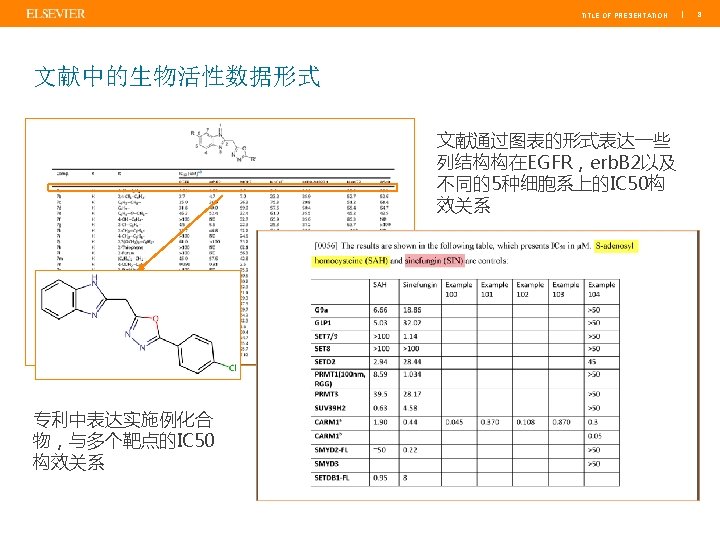Click the SMYD2-FL row label
Image resolution: width=720 pixels, height=540 pixels.
point(331,450)
